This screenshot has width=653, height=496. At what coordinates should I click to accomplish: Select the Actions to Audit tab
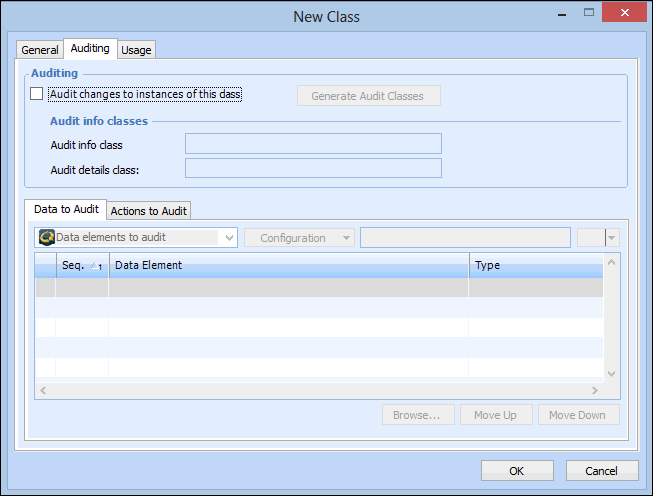(149, 211)
